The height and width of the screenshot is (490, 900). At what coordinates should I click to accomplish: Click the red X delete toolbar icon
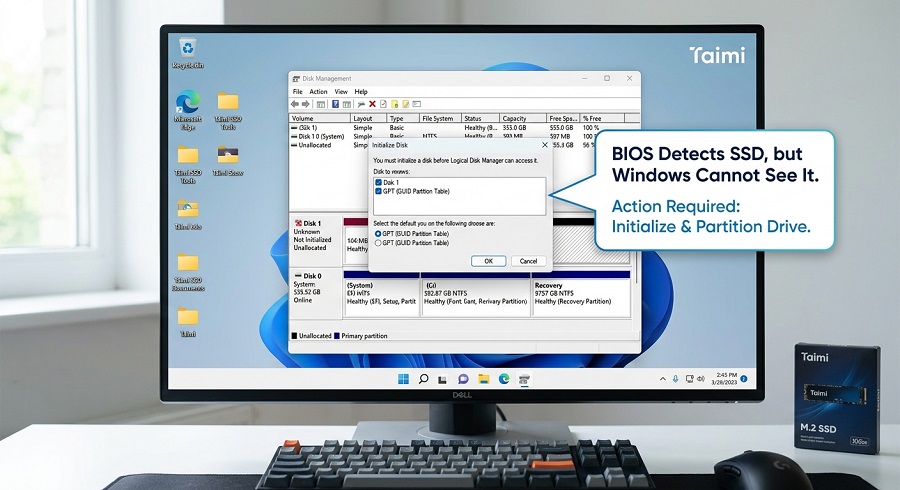coord(372,104)
